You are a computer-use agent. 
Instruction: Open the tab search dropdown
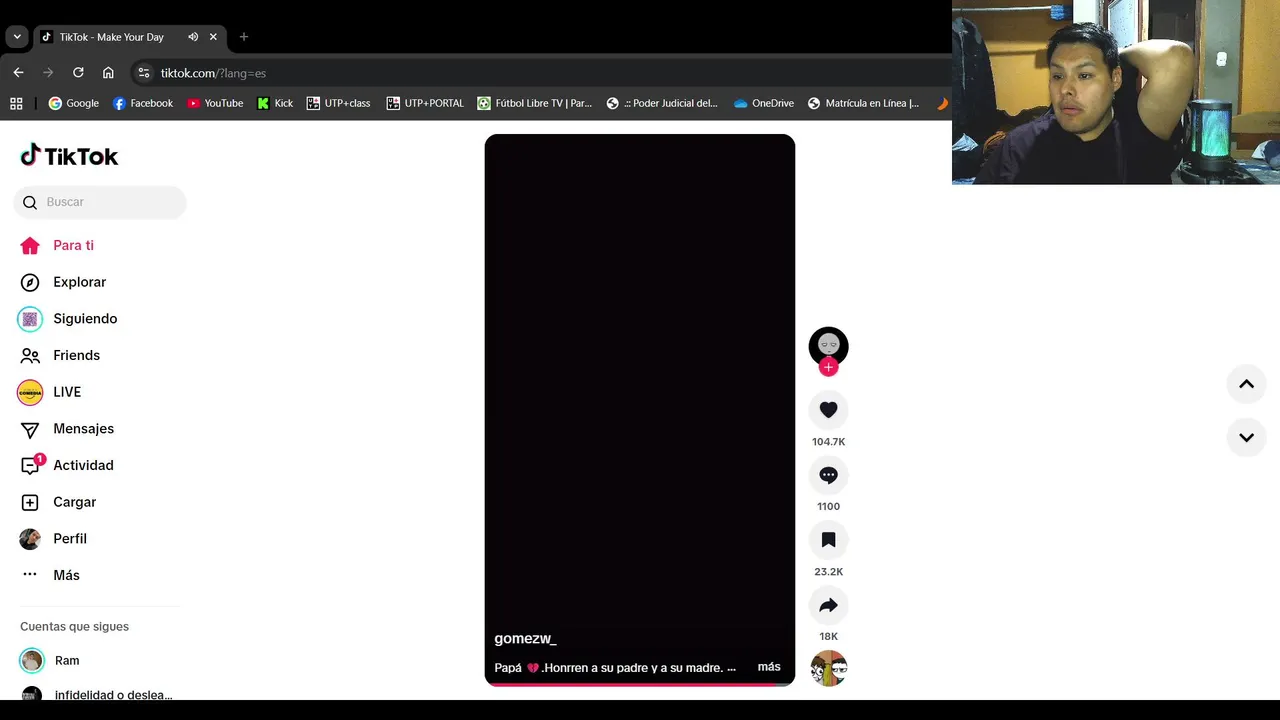pyautogui.click(x=17, y=37)
